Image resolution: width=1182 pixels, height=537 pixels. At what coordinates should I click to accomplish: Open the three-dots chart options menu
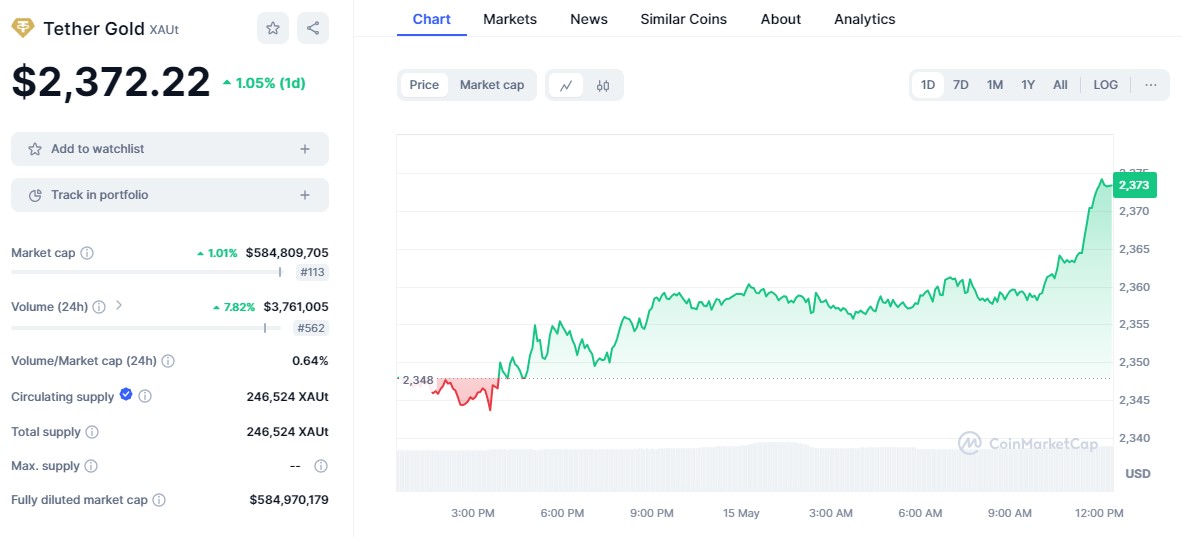[x=1151, y=85]
